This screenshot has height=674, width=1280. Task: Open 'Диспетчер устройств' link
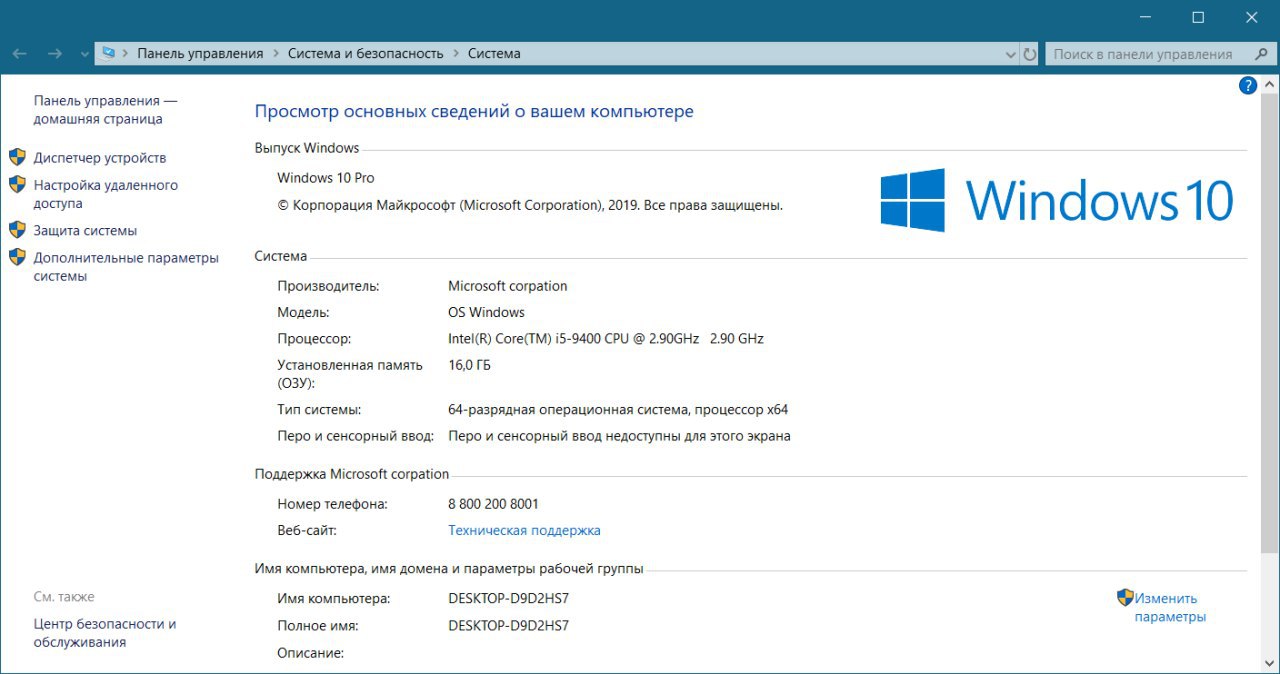tap(100, 158)
